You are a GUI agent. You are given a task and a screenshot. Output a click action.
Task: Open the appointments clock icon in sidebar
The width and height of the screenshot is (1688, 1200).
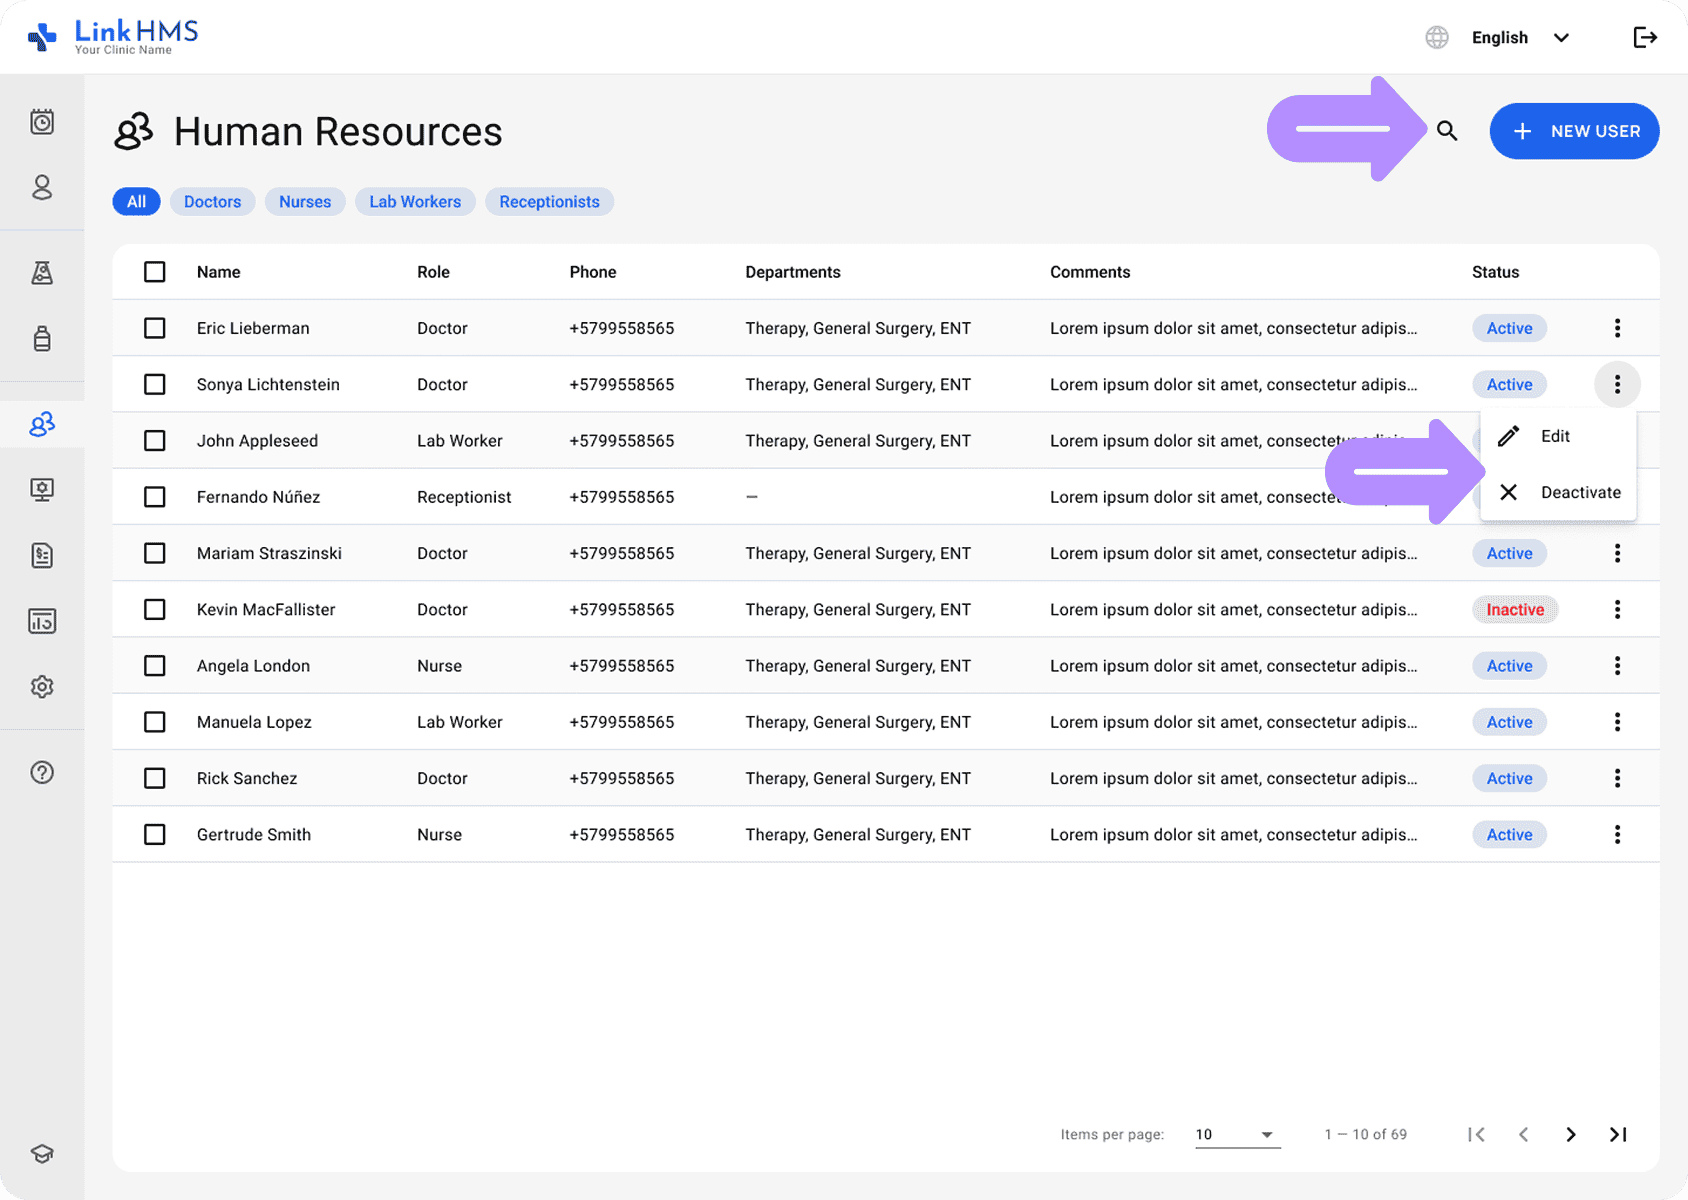(42, 122)
